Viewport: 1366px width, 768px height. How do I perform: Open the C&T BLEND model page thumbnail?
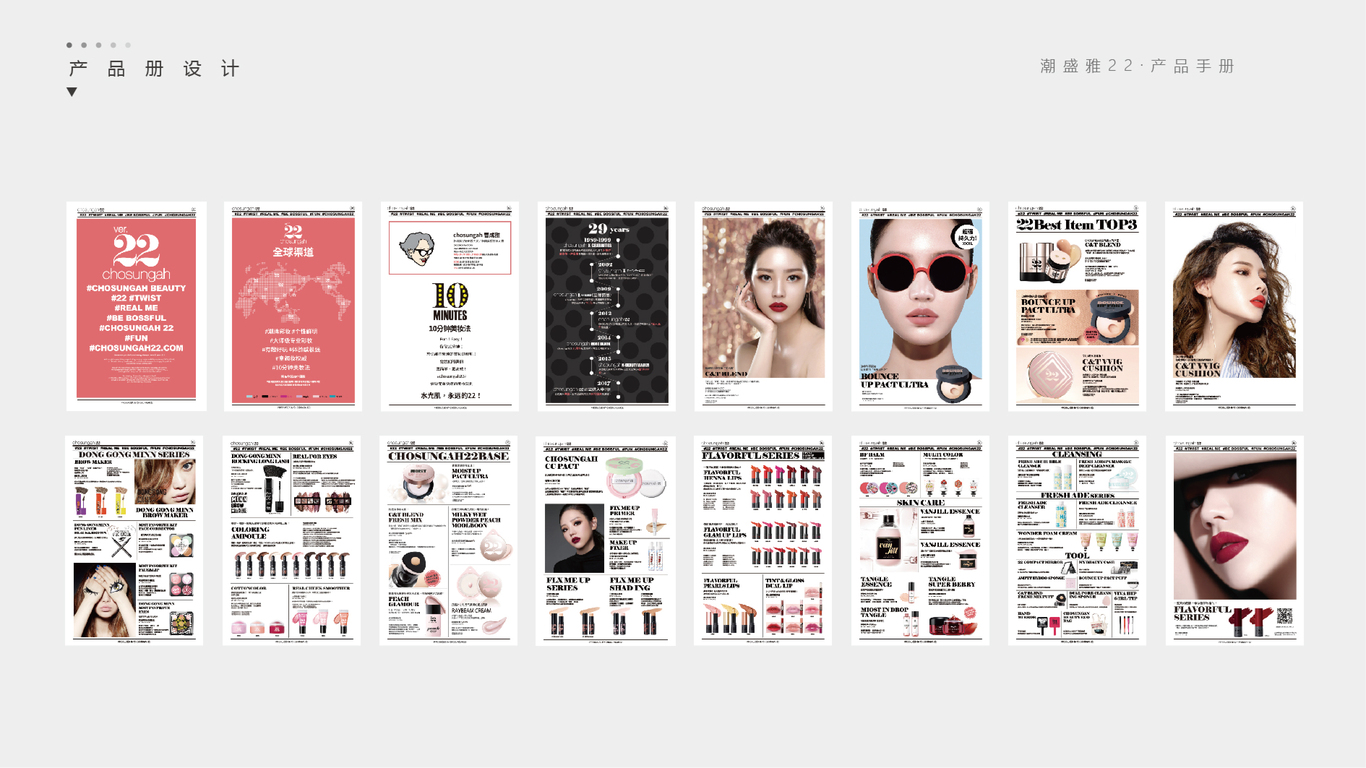tap(763, 306)
